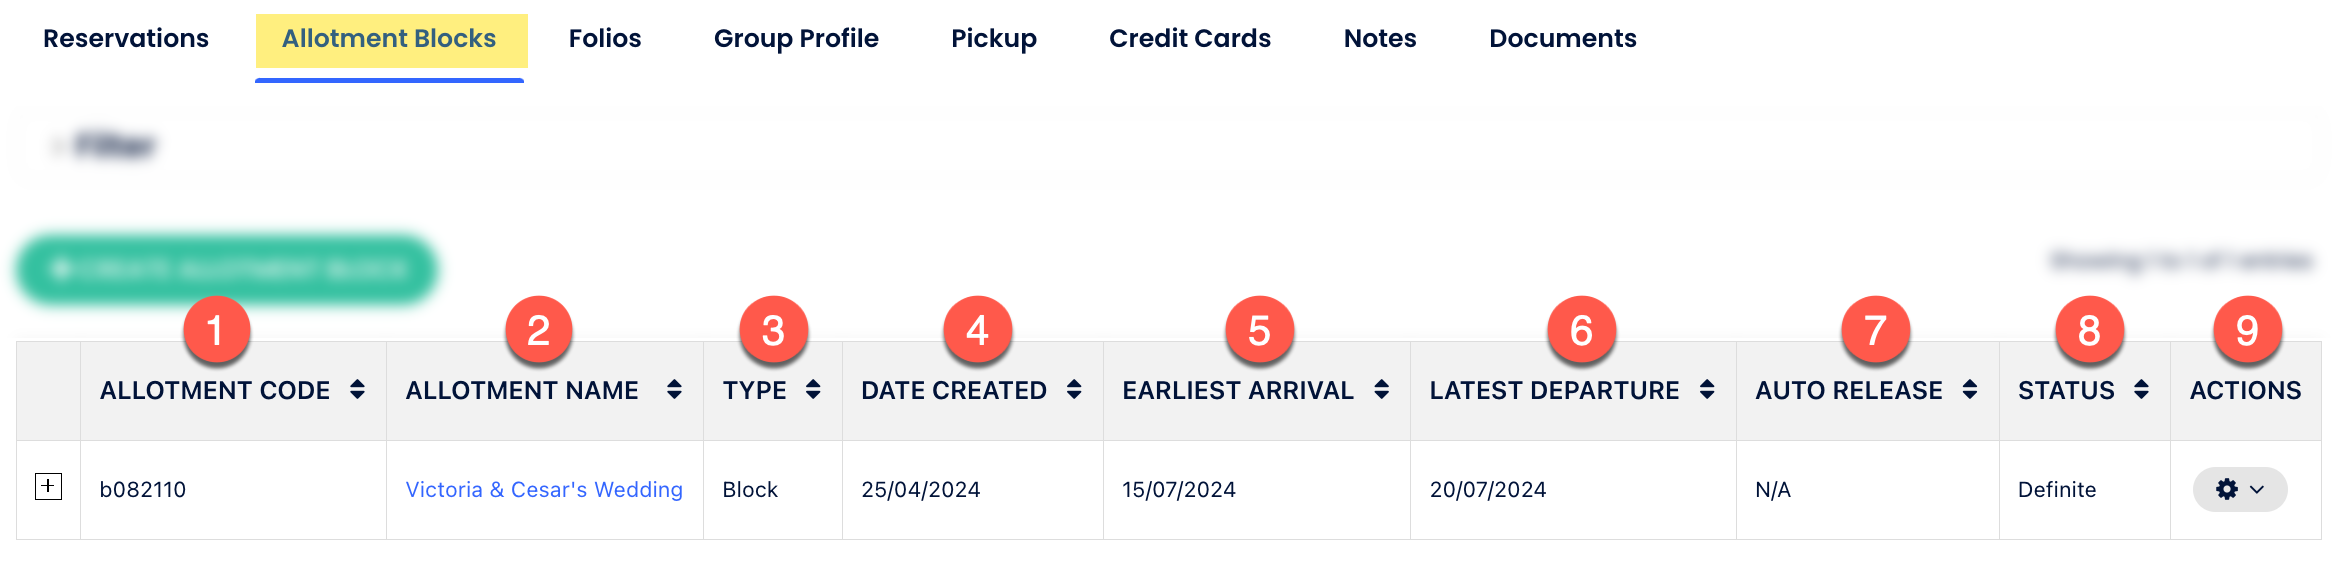Expand the b082110 allotment row
Viewport: 2344px width, 562px height.
tap(48, 487)
